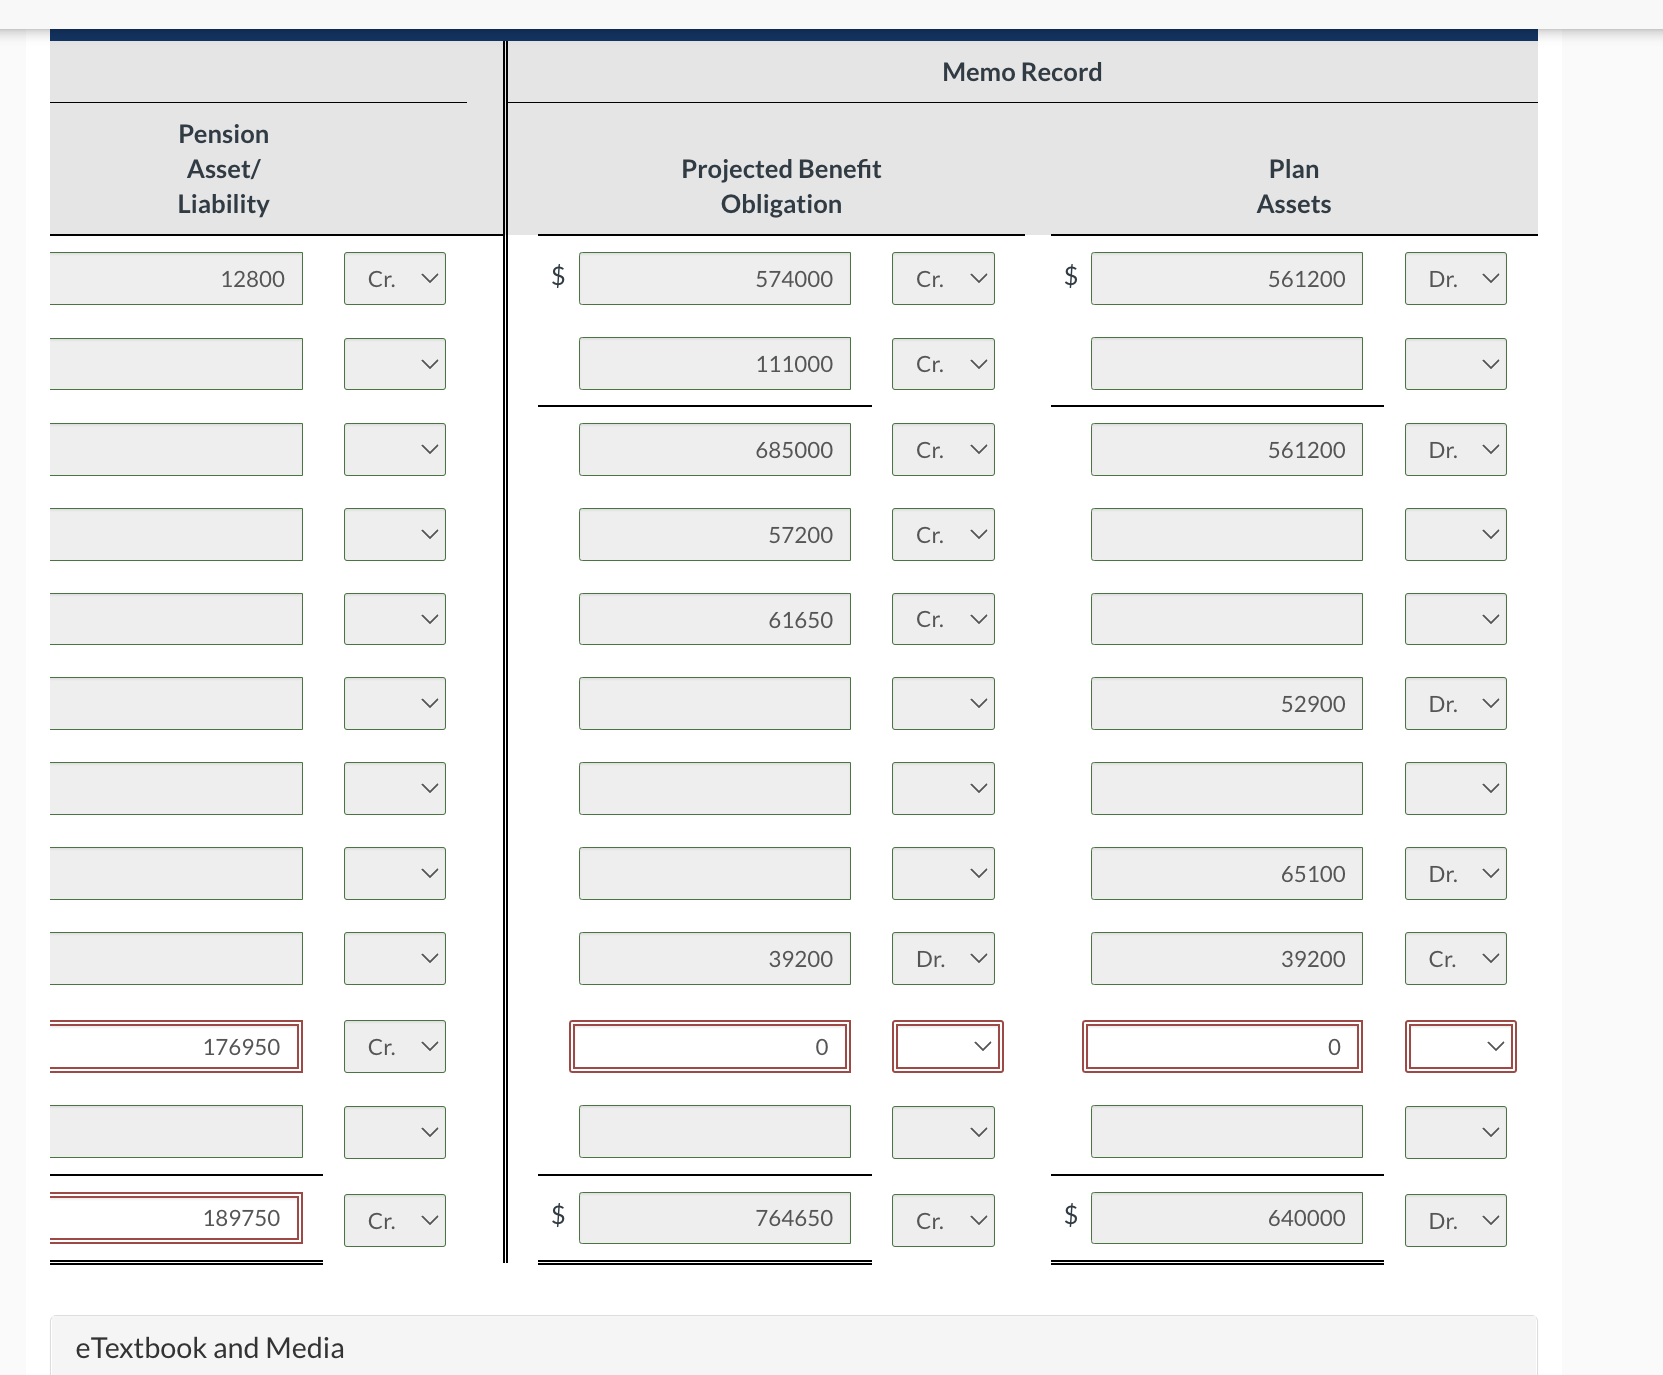Open the Cr. dropdown beside 176950
Screen dimensions: 1663x1375
point(395,1047)
